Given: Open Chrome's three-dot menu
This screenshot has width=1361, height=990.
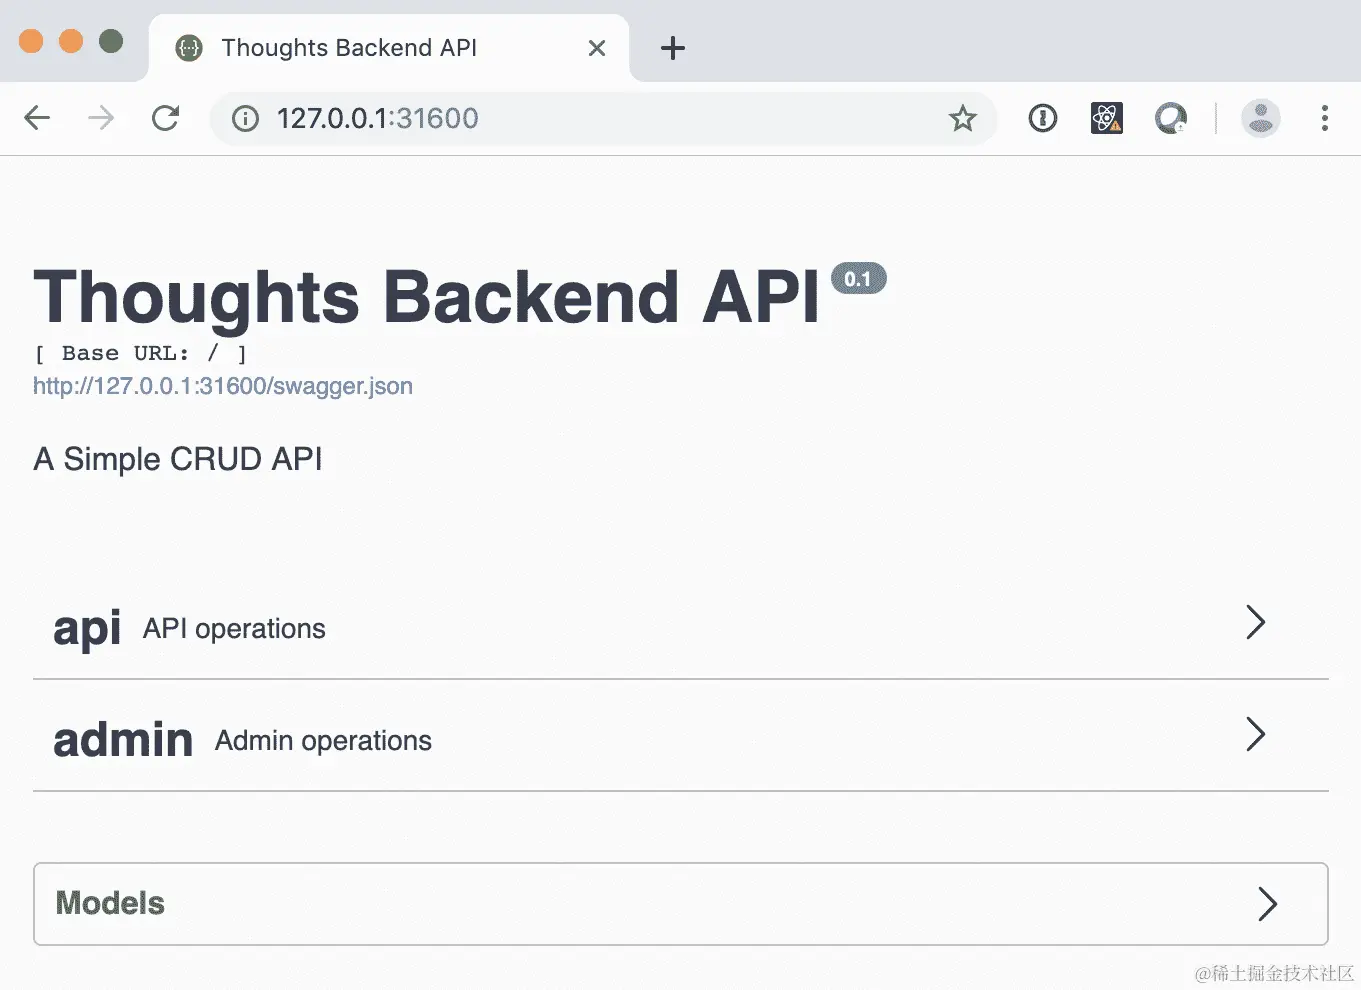Looking at the screenshot, I should (x=1325, y=118).
